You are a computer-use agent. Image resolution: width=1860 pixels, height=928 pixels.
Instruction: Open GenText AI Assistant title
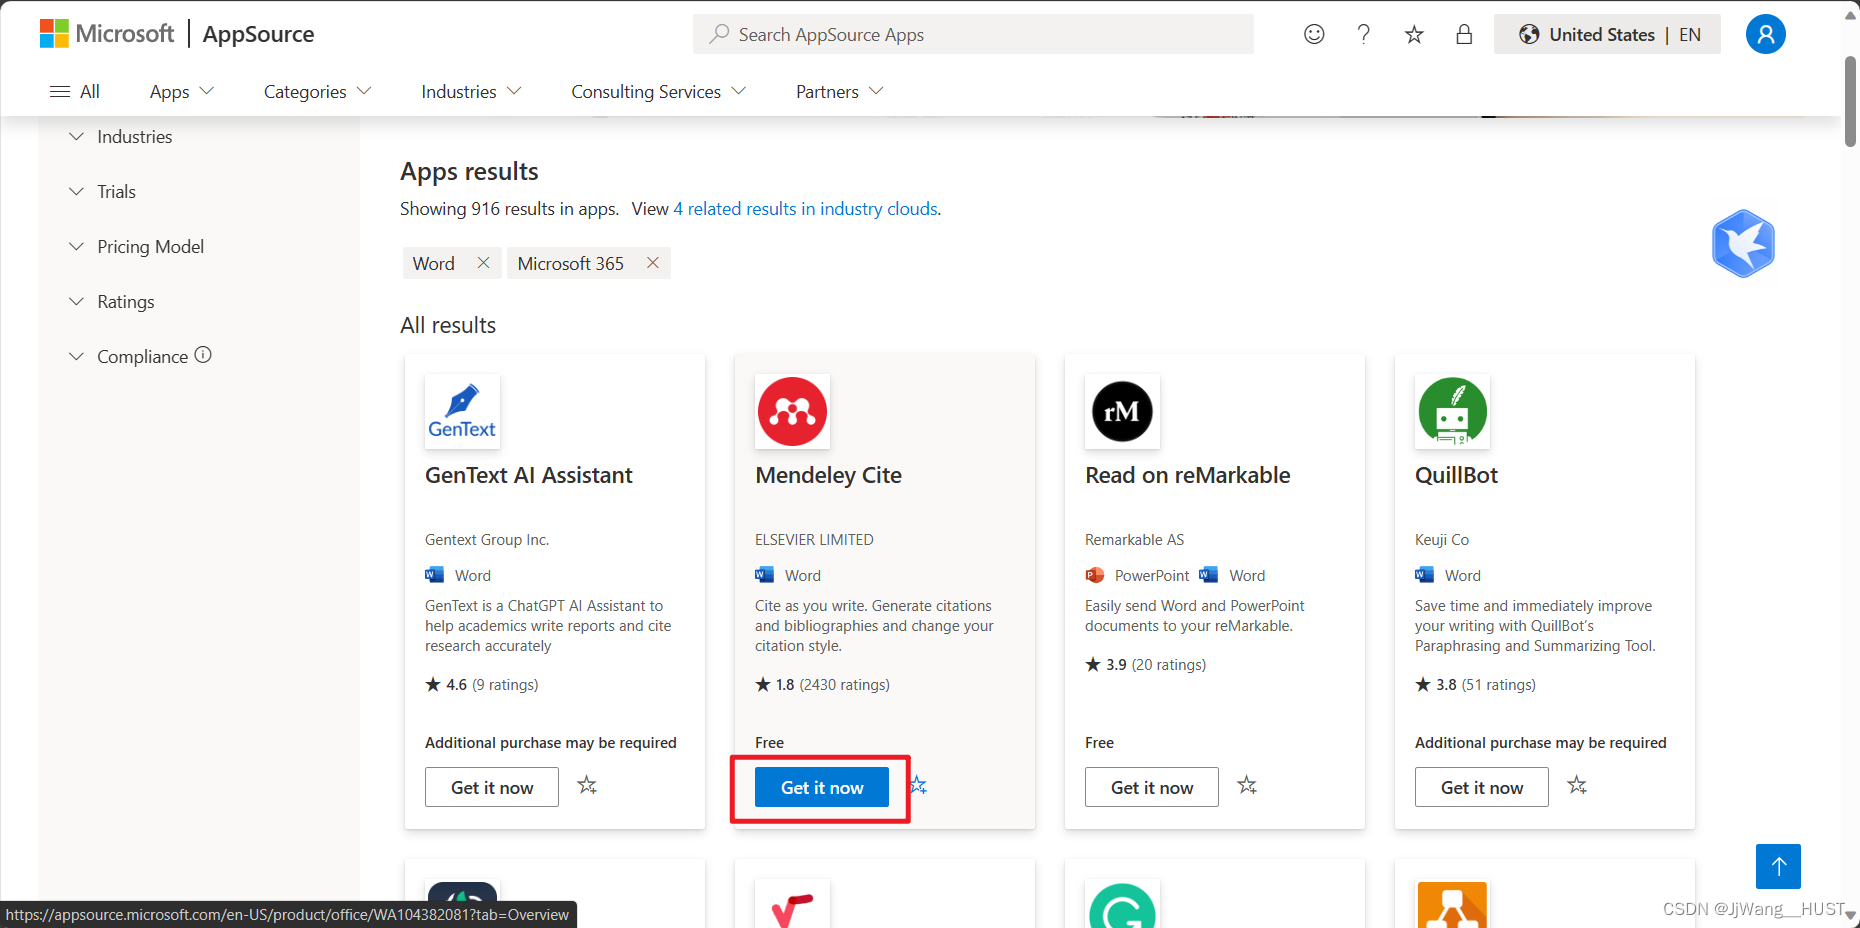point(529,475)
